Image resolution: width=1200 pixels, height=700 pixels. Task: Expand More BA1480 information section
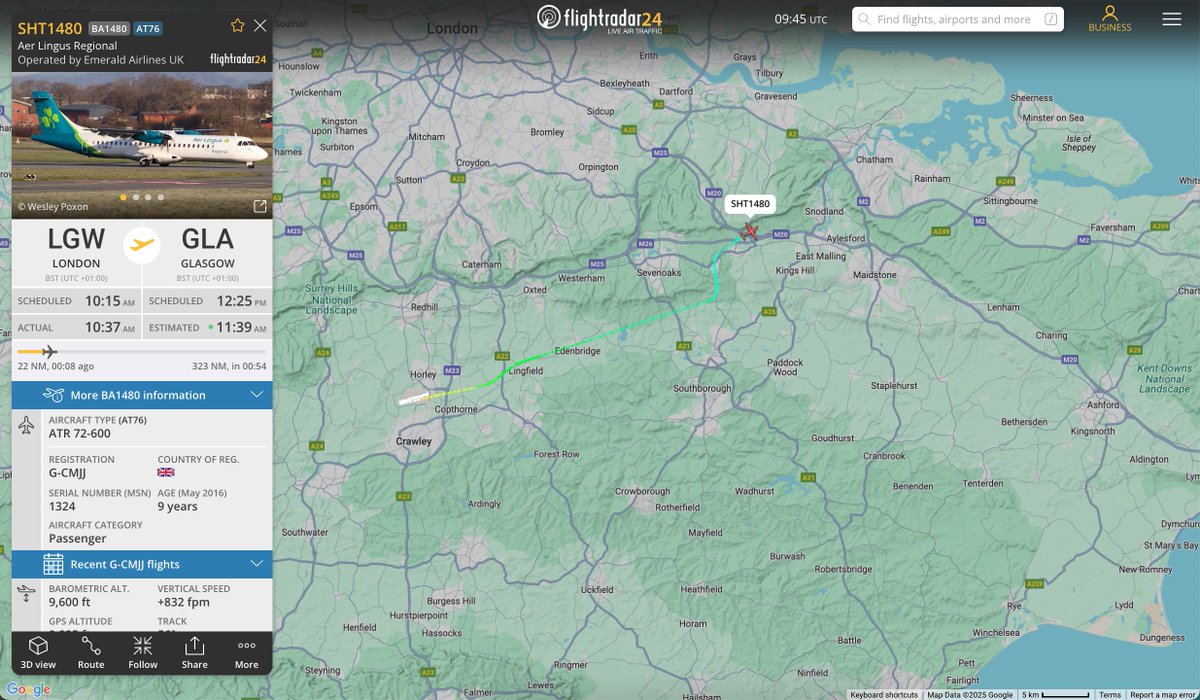[142, 395]
